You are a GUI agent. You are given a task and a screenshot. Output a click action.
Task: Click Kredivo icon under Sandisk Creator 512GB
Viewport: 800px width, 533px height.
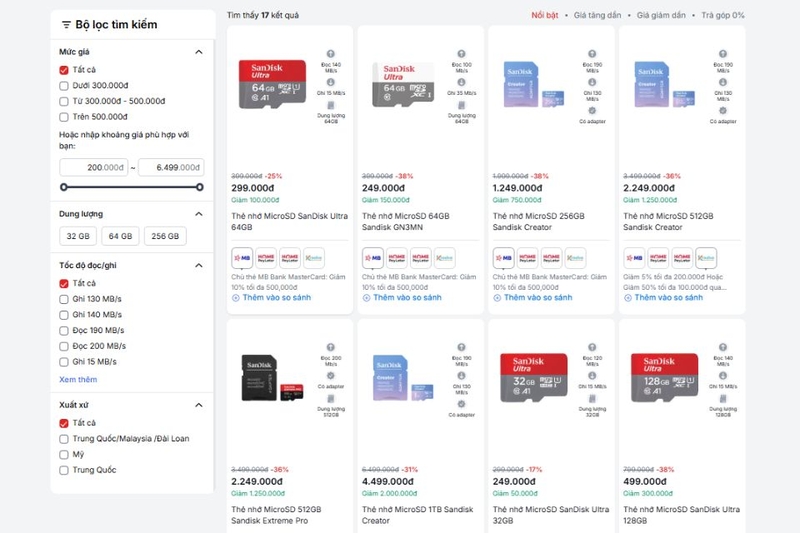pos(706,258)
